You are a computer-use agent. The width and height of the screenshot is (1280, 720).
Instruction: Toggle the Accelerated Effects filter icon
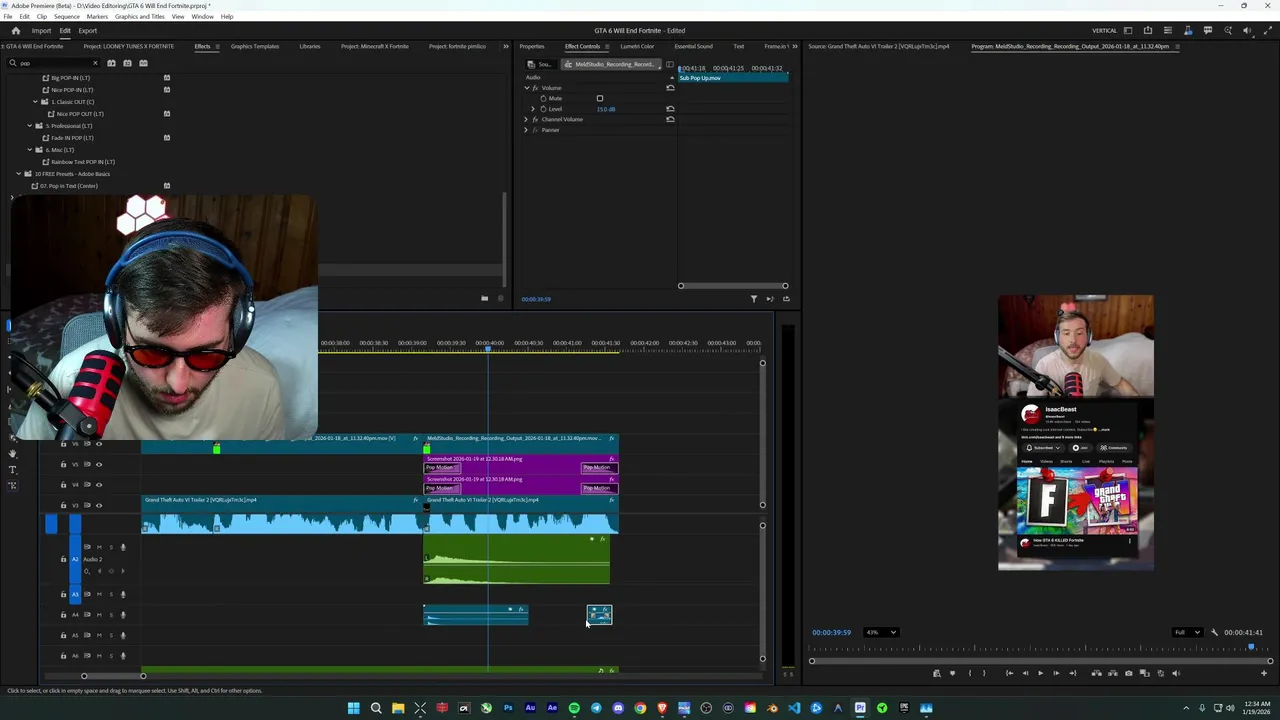(111, 63)
